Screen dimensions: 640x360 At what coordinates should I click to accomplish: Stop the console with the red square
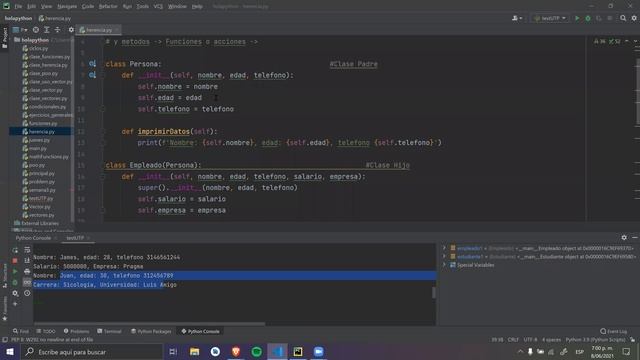pos(15,260)
